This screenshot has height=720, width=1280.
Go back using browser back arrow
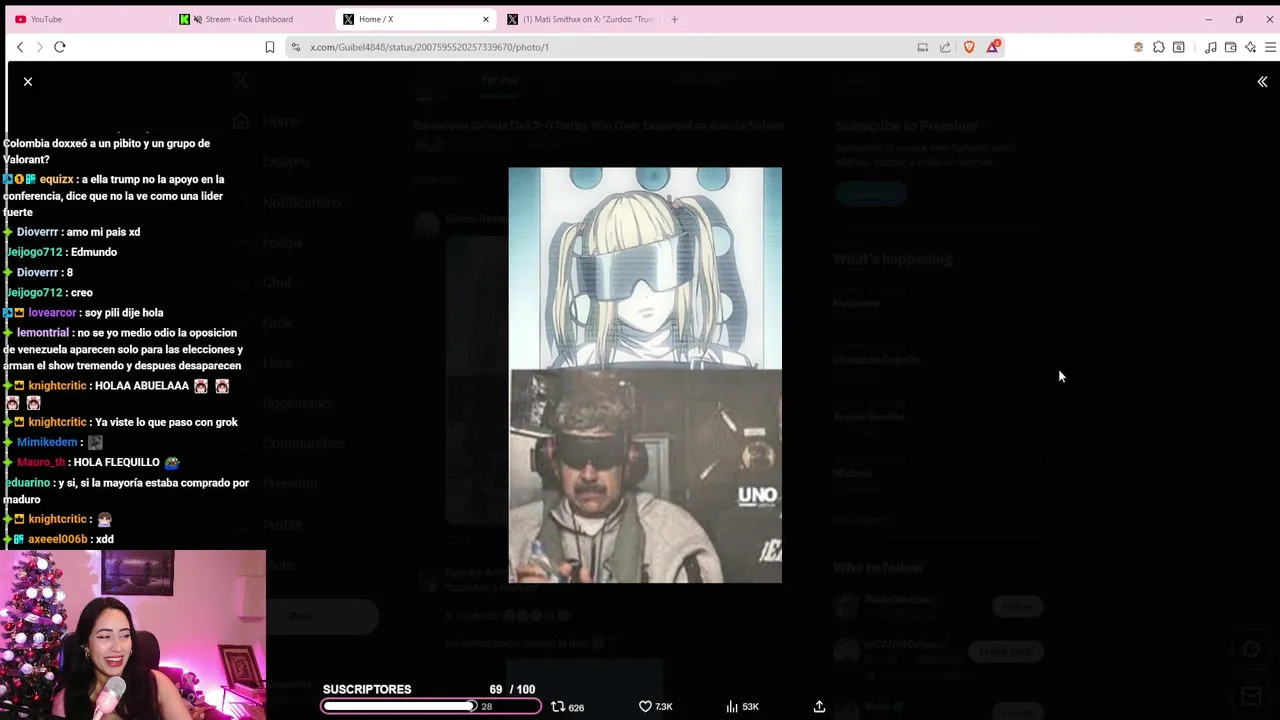20,47
